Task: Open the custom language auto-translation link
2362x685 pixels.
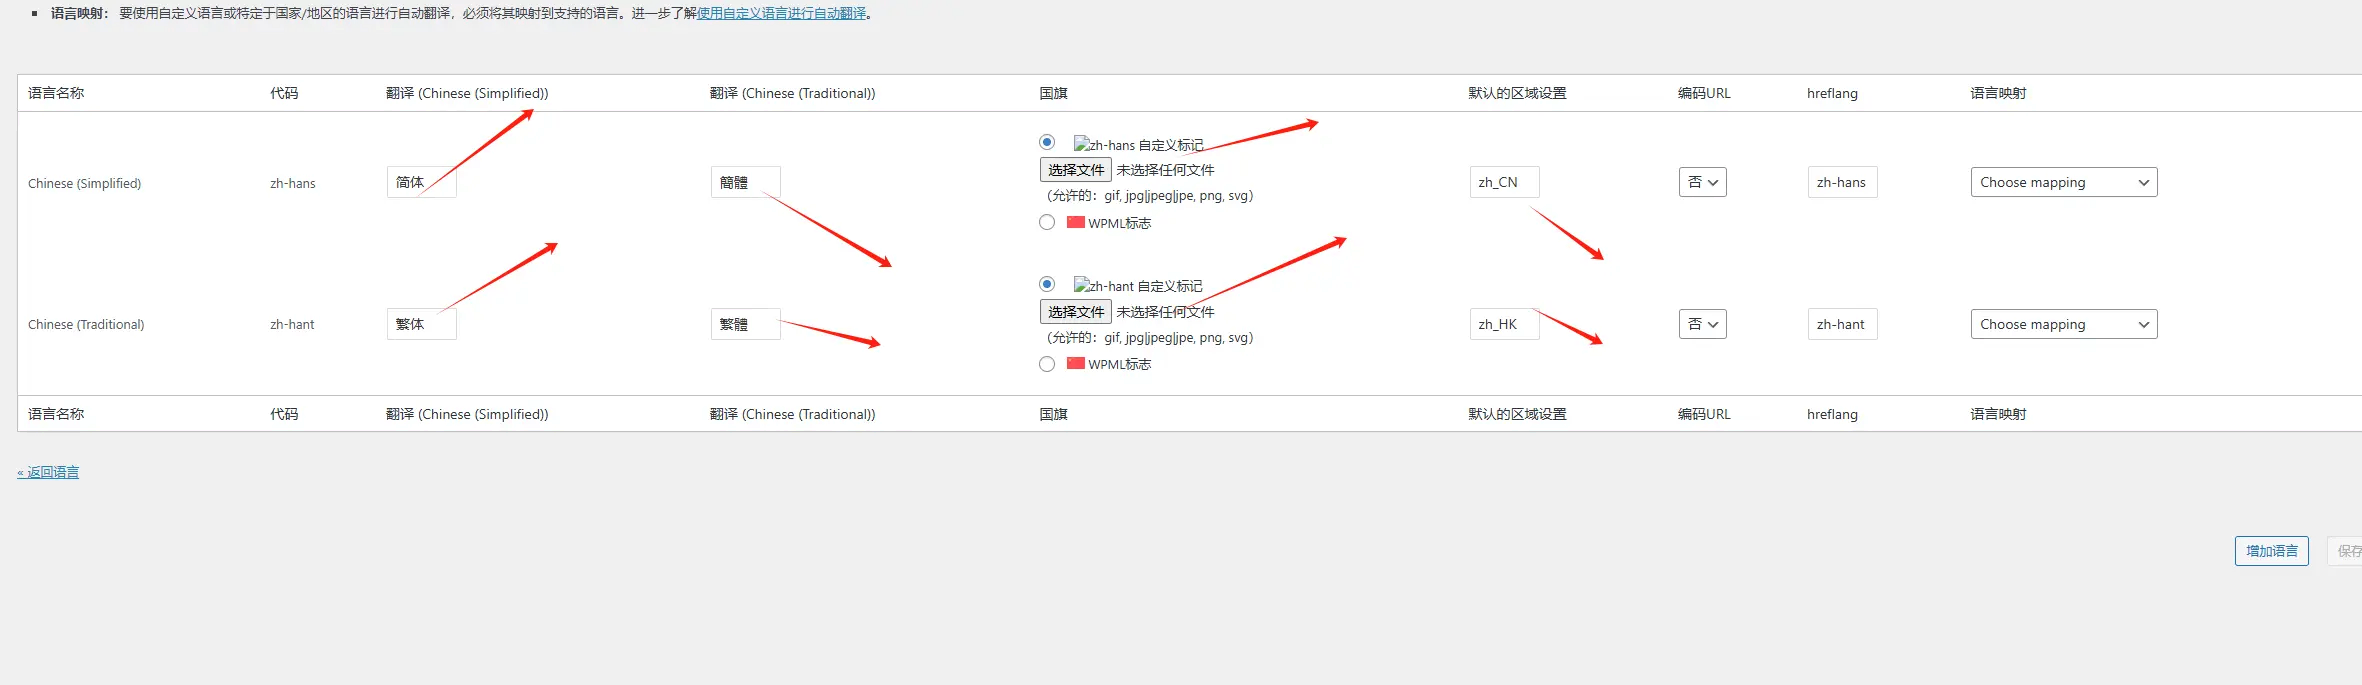Action: (x=782, y=13)
